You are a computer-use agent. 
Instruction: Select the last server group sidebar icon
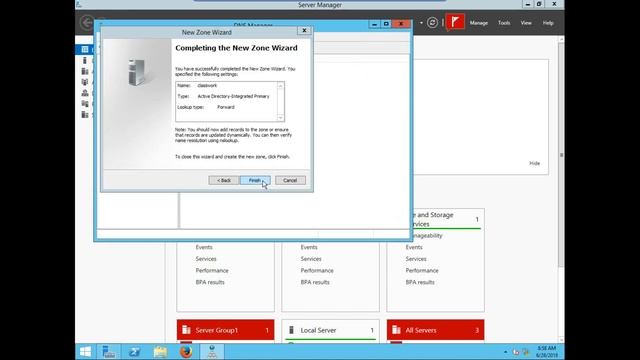click(x=84, y=115)
